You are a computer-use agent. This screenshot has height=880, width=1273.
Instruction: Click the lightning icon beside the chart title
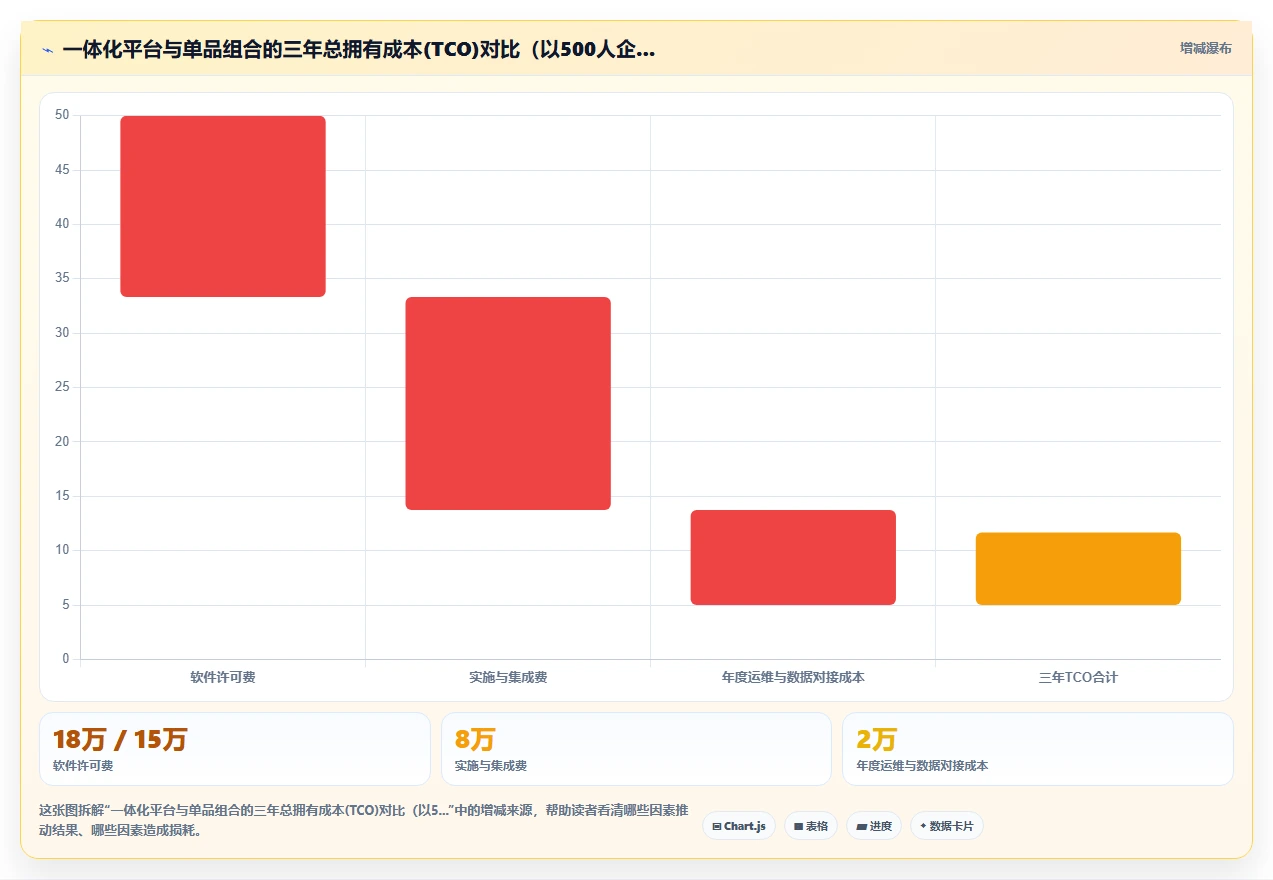point(47,50)
